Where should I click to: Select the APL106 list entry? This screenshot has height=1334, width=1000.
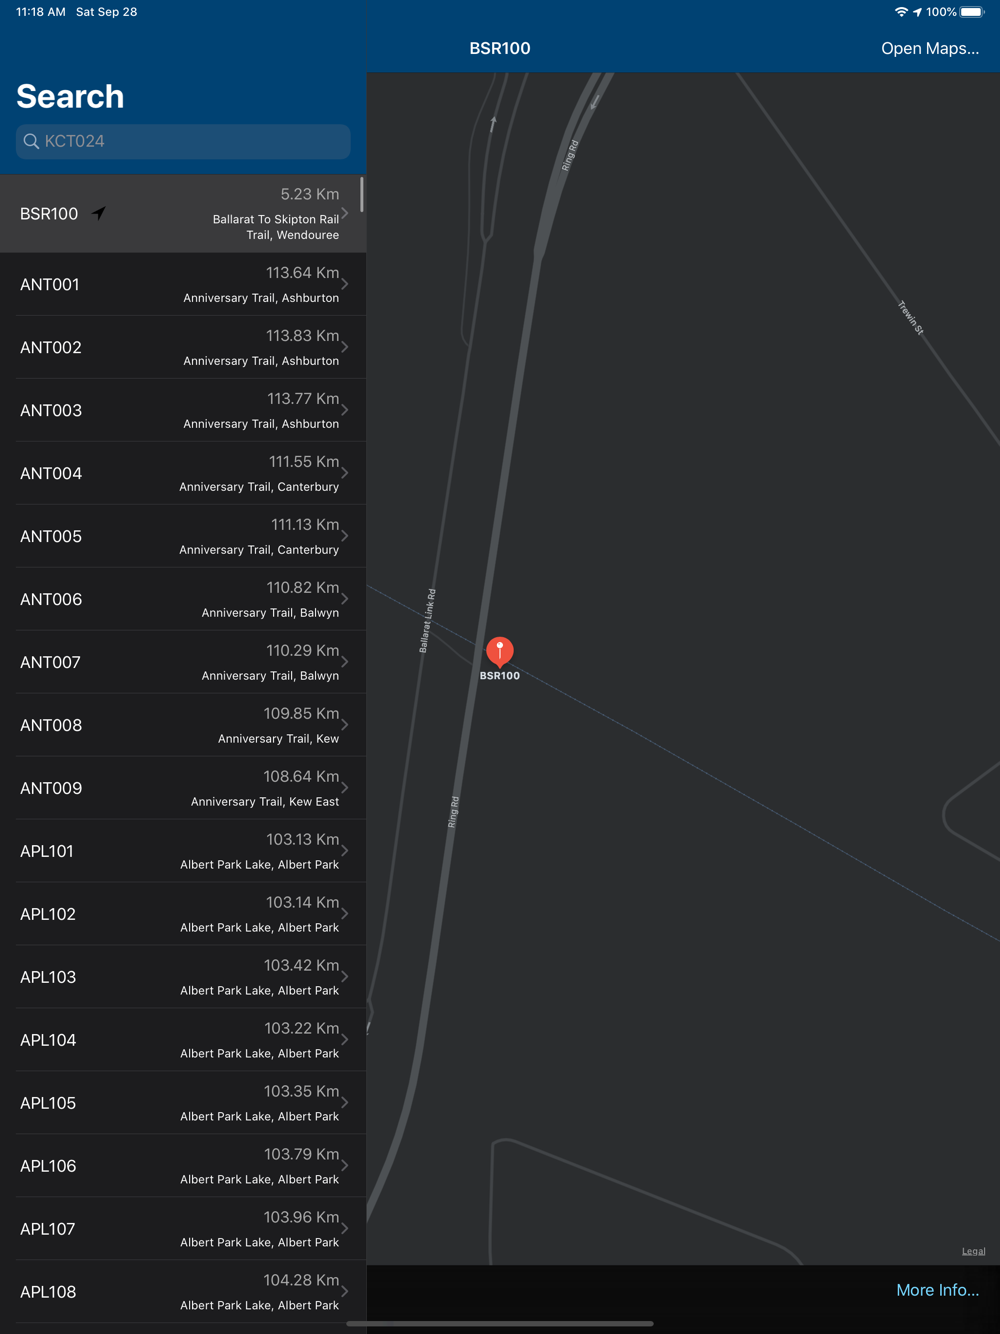(x=183, y=1166)
